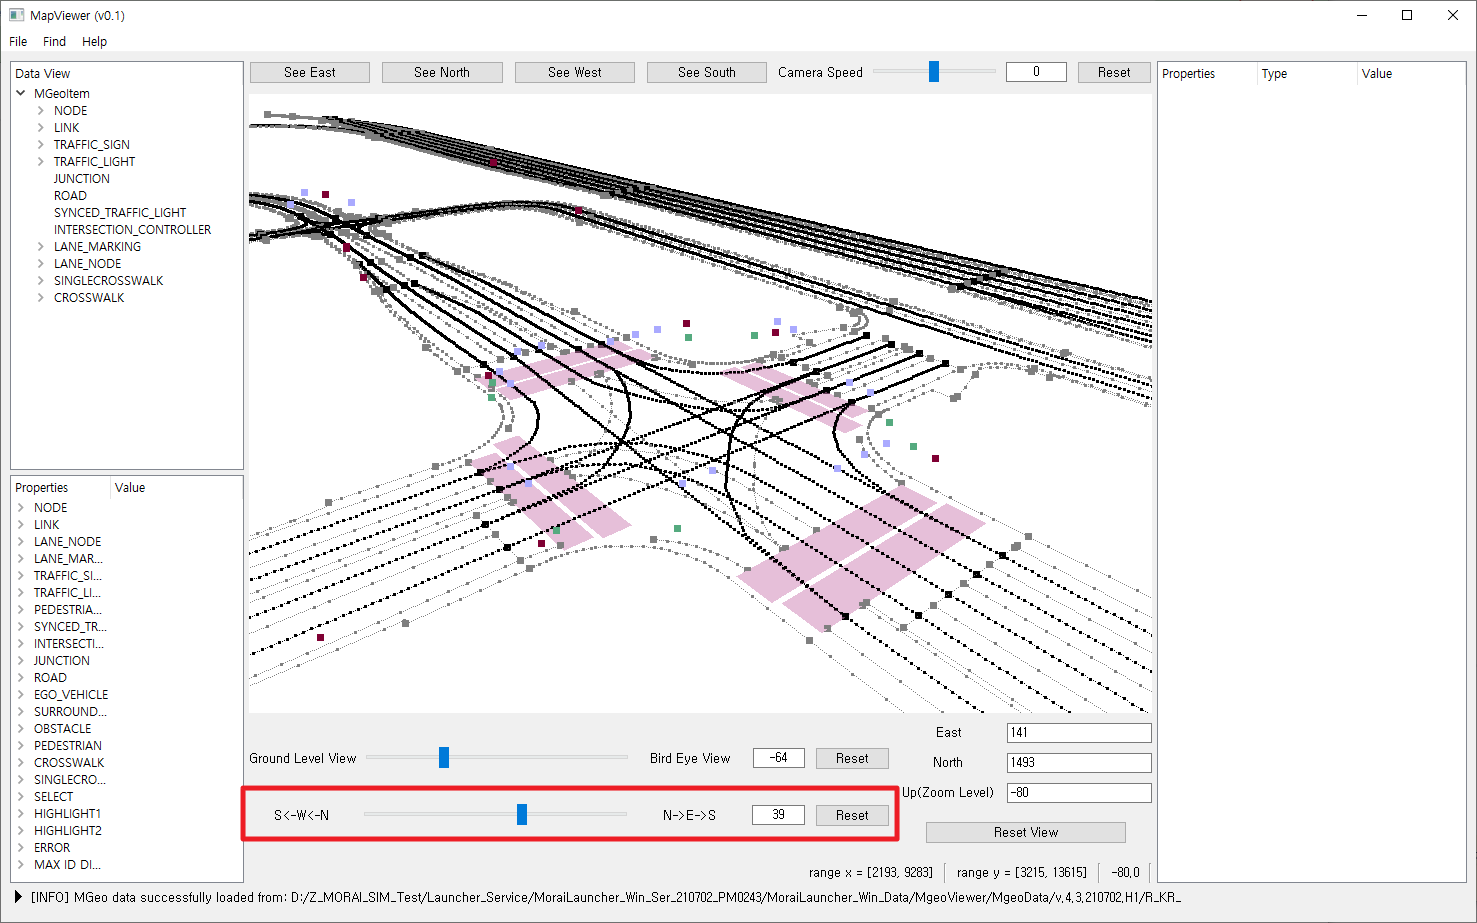Expand EGO_VEHICLE in the Properties list

tap(21, 695)
